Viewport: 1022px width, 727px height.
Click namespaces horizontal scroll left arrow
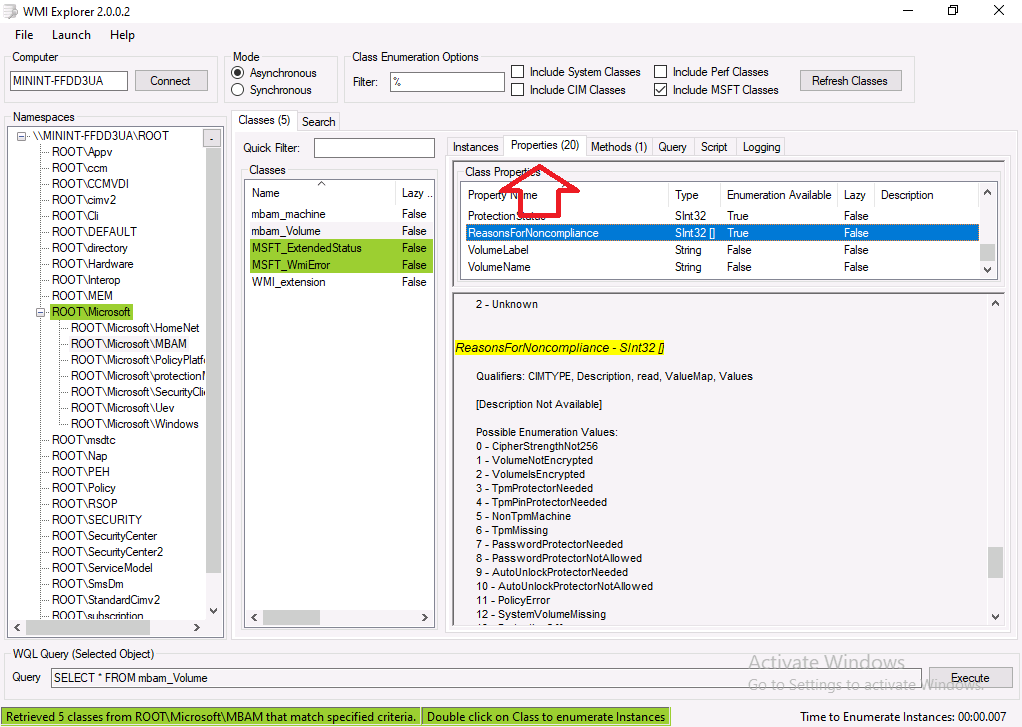(17, 627)
